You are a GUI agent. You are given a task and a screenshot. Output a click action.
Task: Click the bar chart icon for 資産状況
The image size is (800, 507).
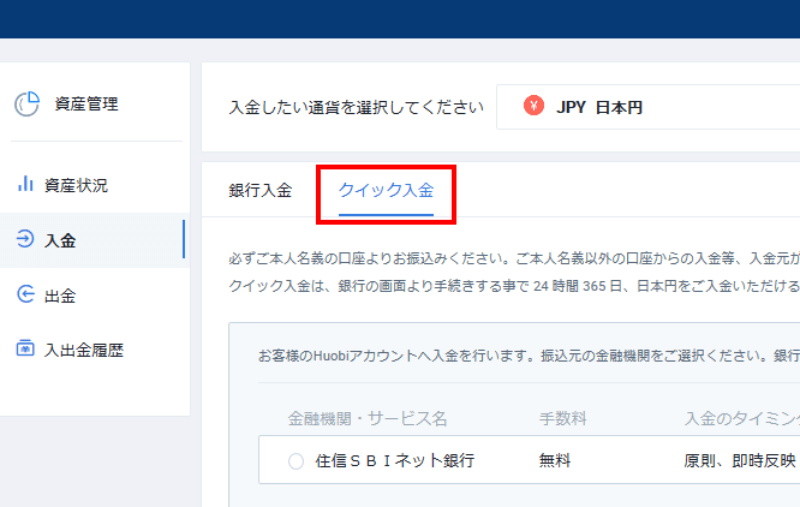(25, 185)
